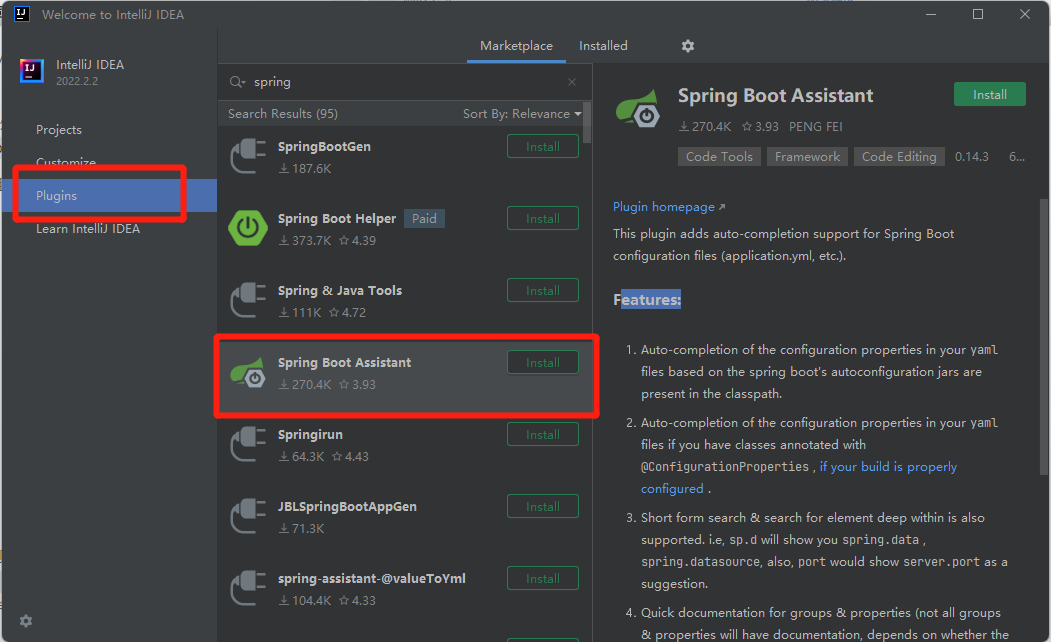Click the plugin list scrollbar thumb
The width and height of the screenshot is (1051, 642).
(x=587, y=123)
